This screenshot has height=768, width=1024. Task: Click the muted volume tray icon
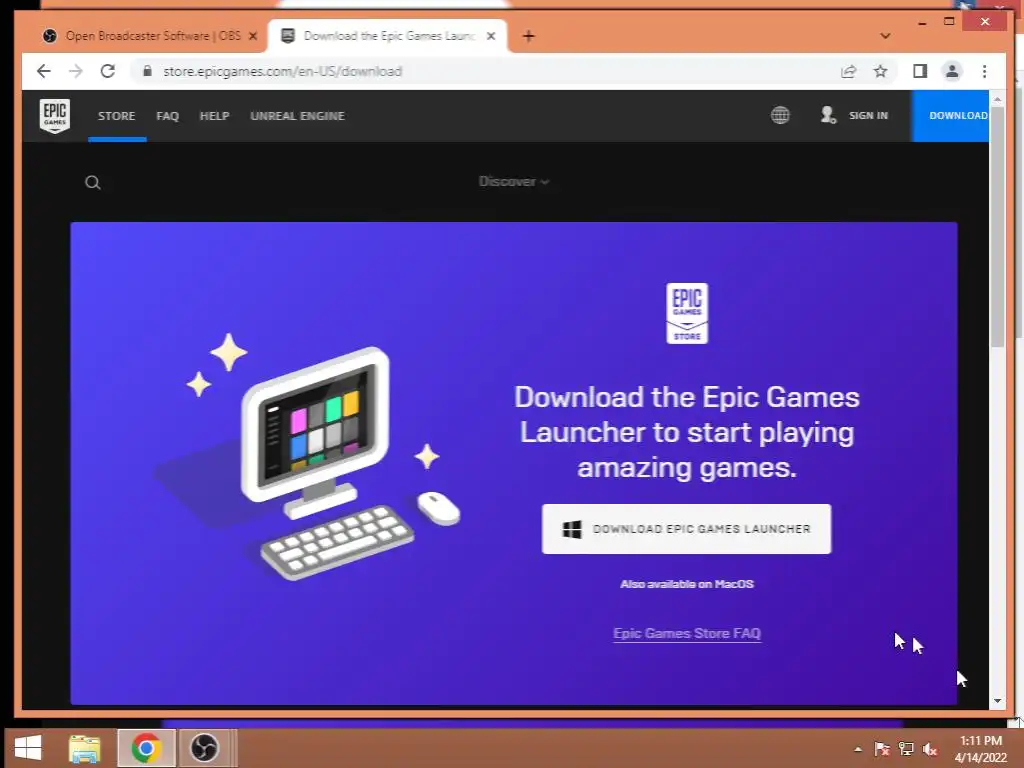point(930,749)
